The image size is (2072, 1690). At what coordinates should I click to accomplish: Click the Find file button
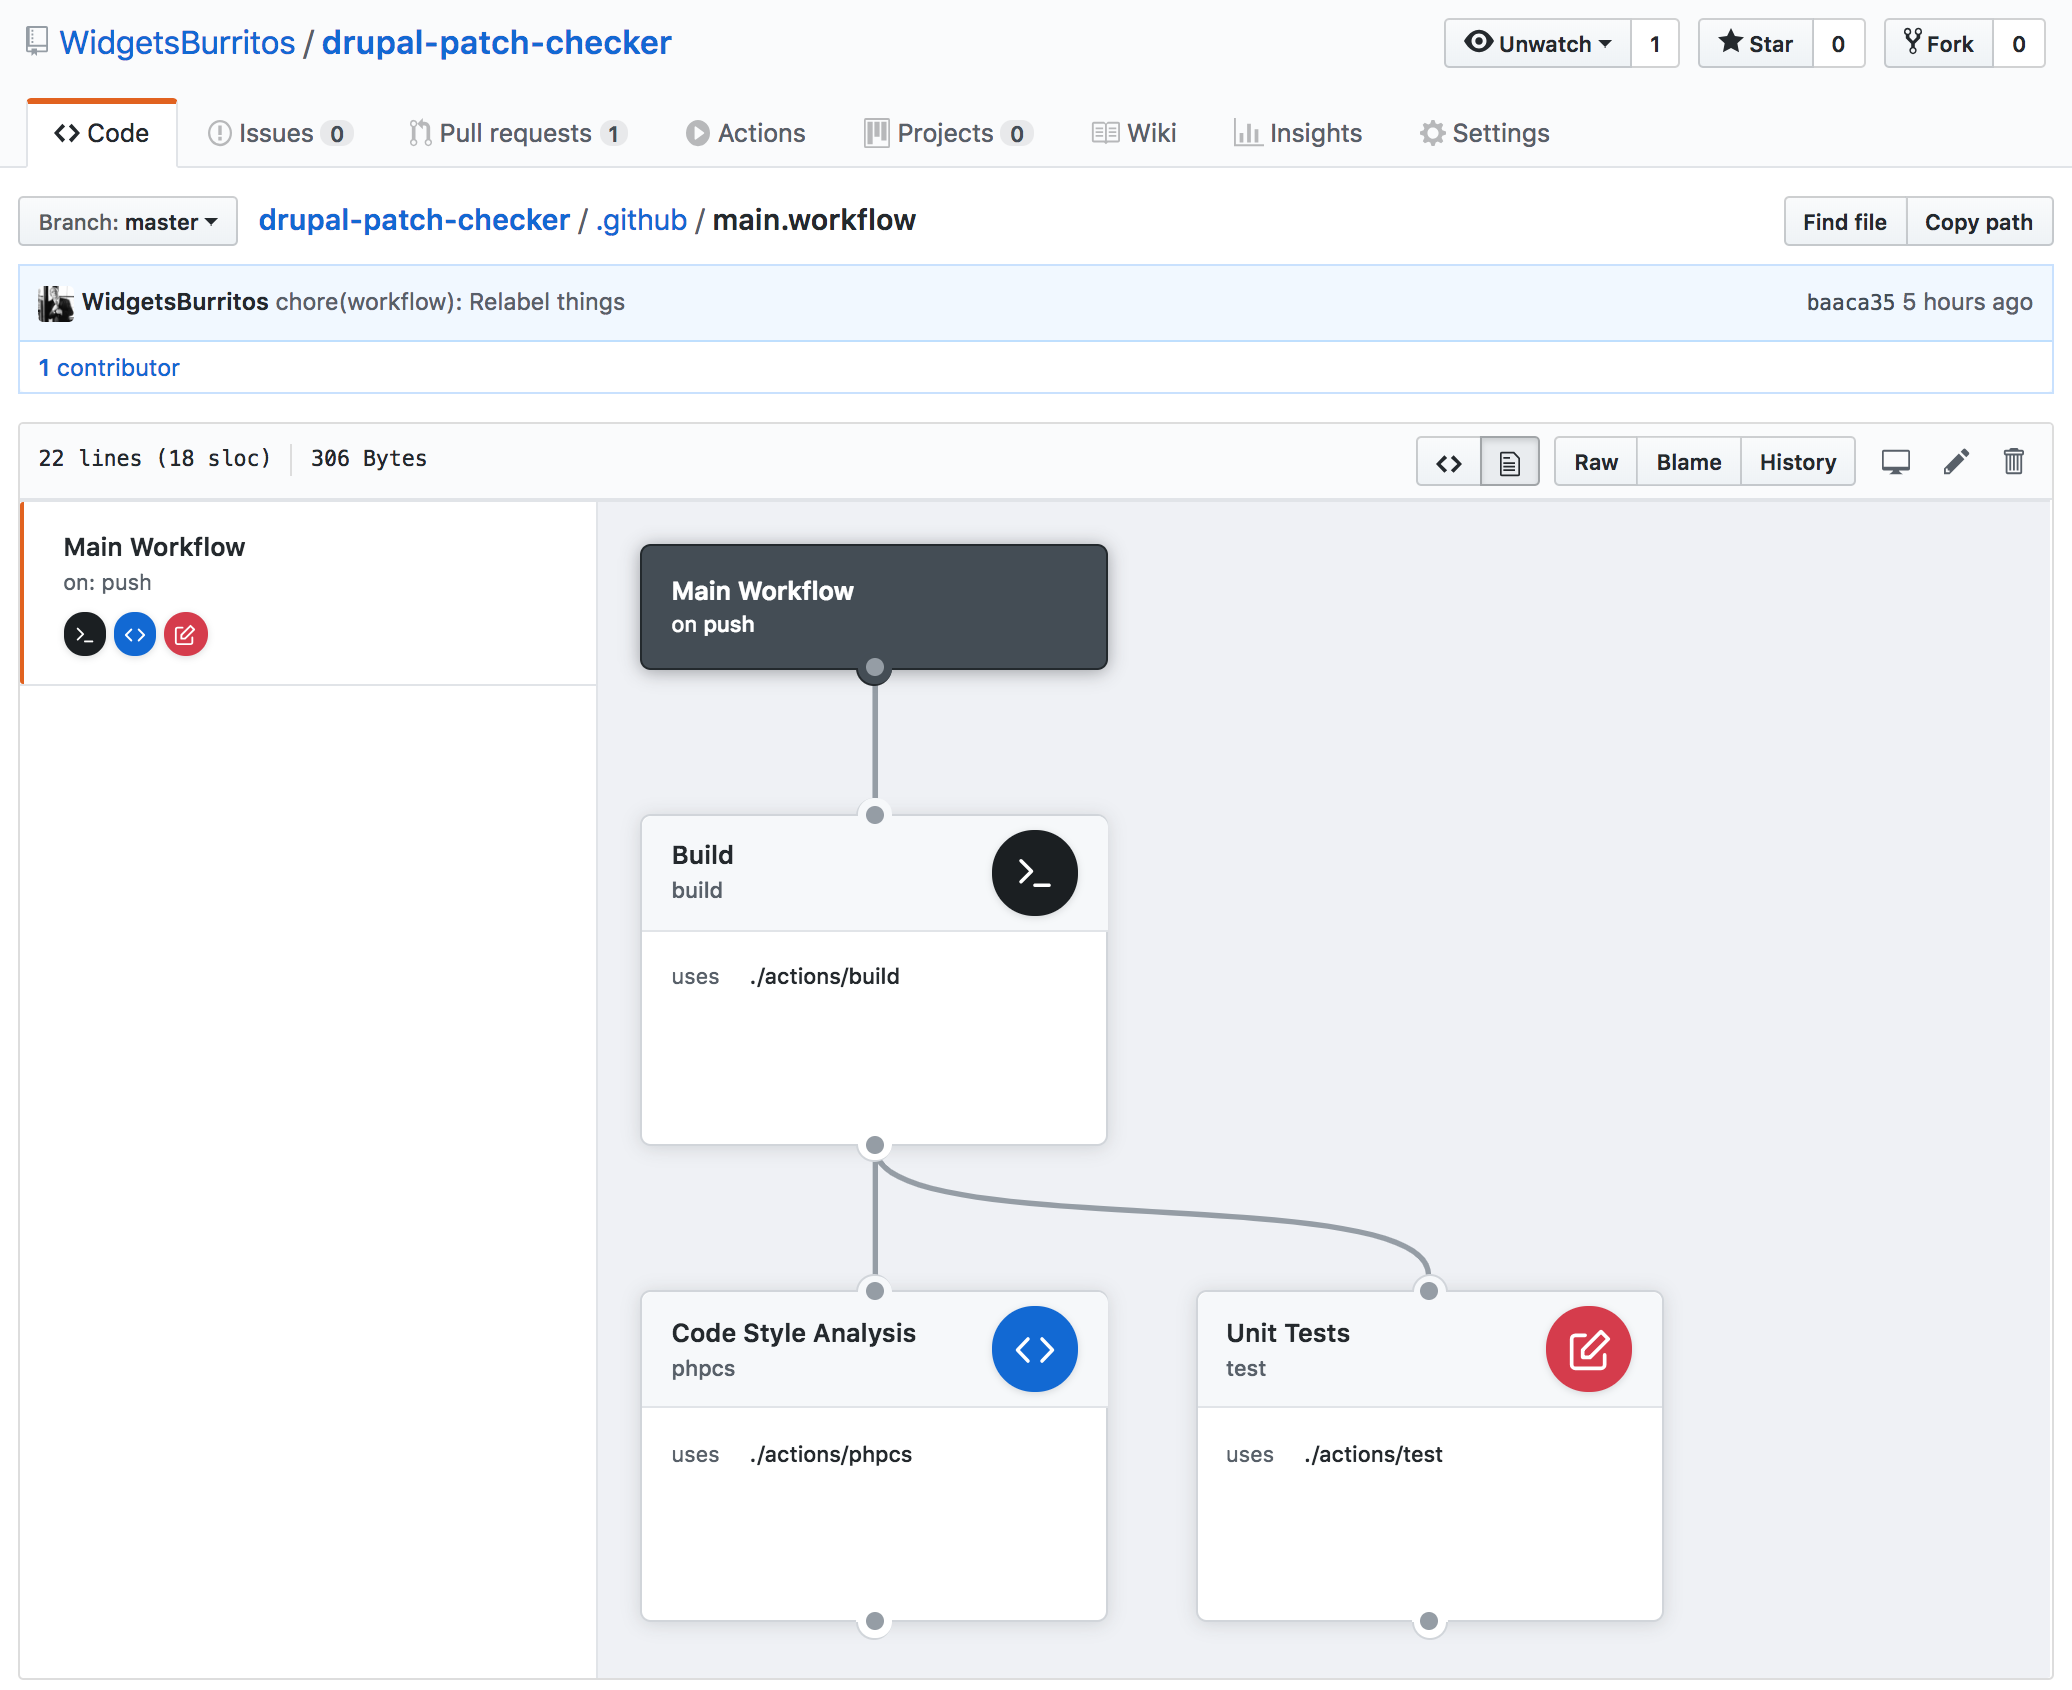(1843, 219)
